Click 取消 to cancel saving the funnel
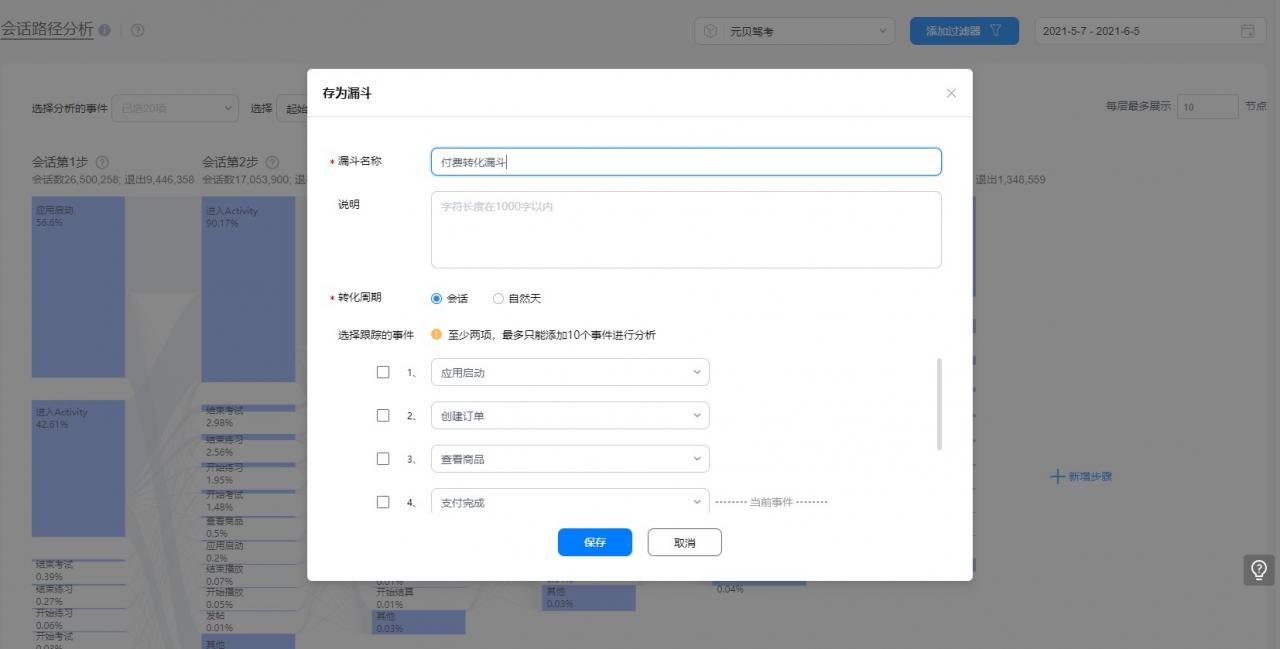 tap(684, 542)
